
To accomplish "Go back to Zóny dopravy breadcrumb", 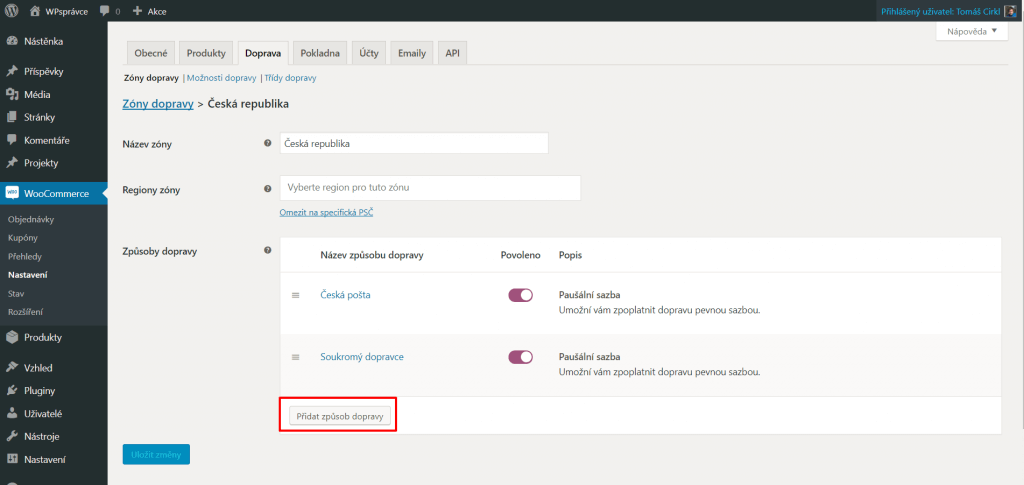I will point(158,104).
